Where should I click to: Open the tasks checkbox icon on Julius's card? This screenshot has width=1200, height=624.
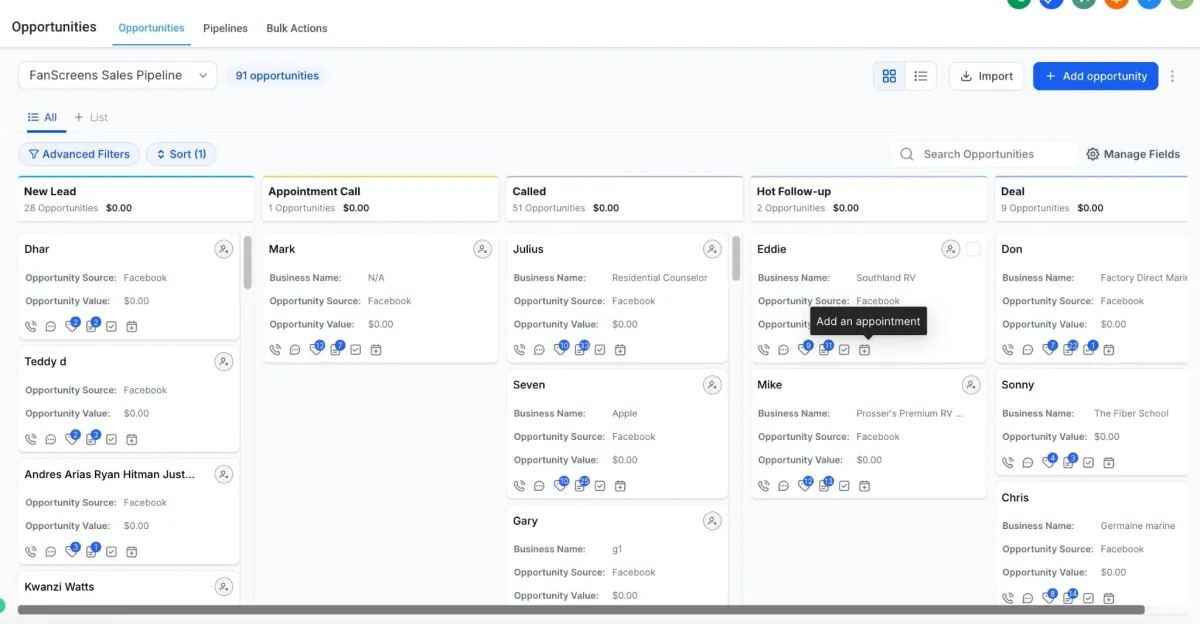coord(600,350)
